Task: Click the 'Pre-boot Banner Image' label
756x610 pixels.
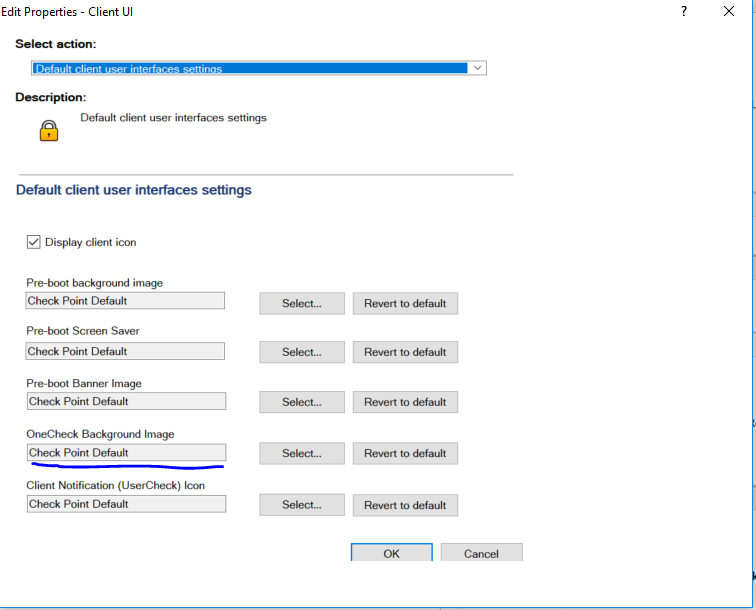Action: [84, 383]
